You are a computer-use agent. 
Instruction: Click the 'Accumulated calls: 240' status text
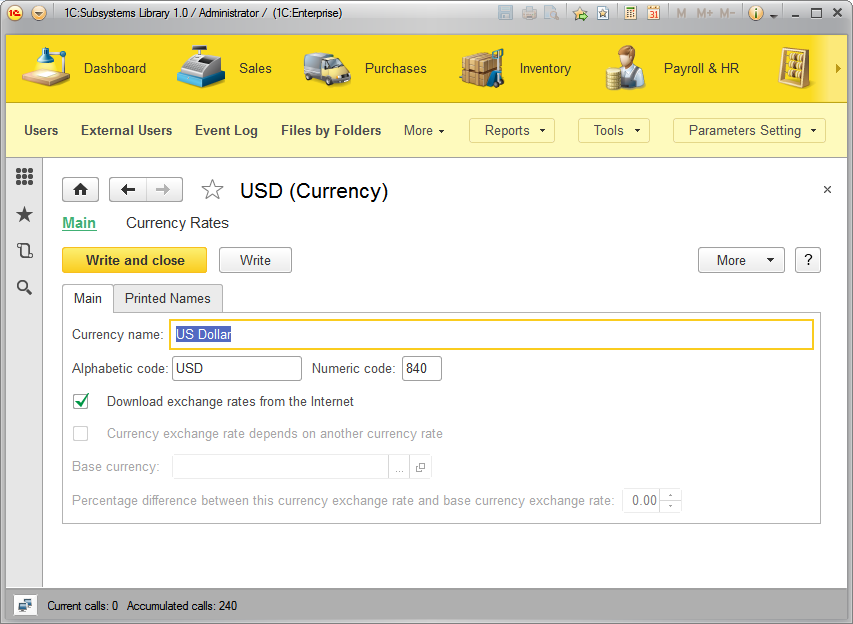(x=182, y=606)
